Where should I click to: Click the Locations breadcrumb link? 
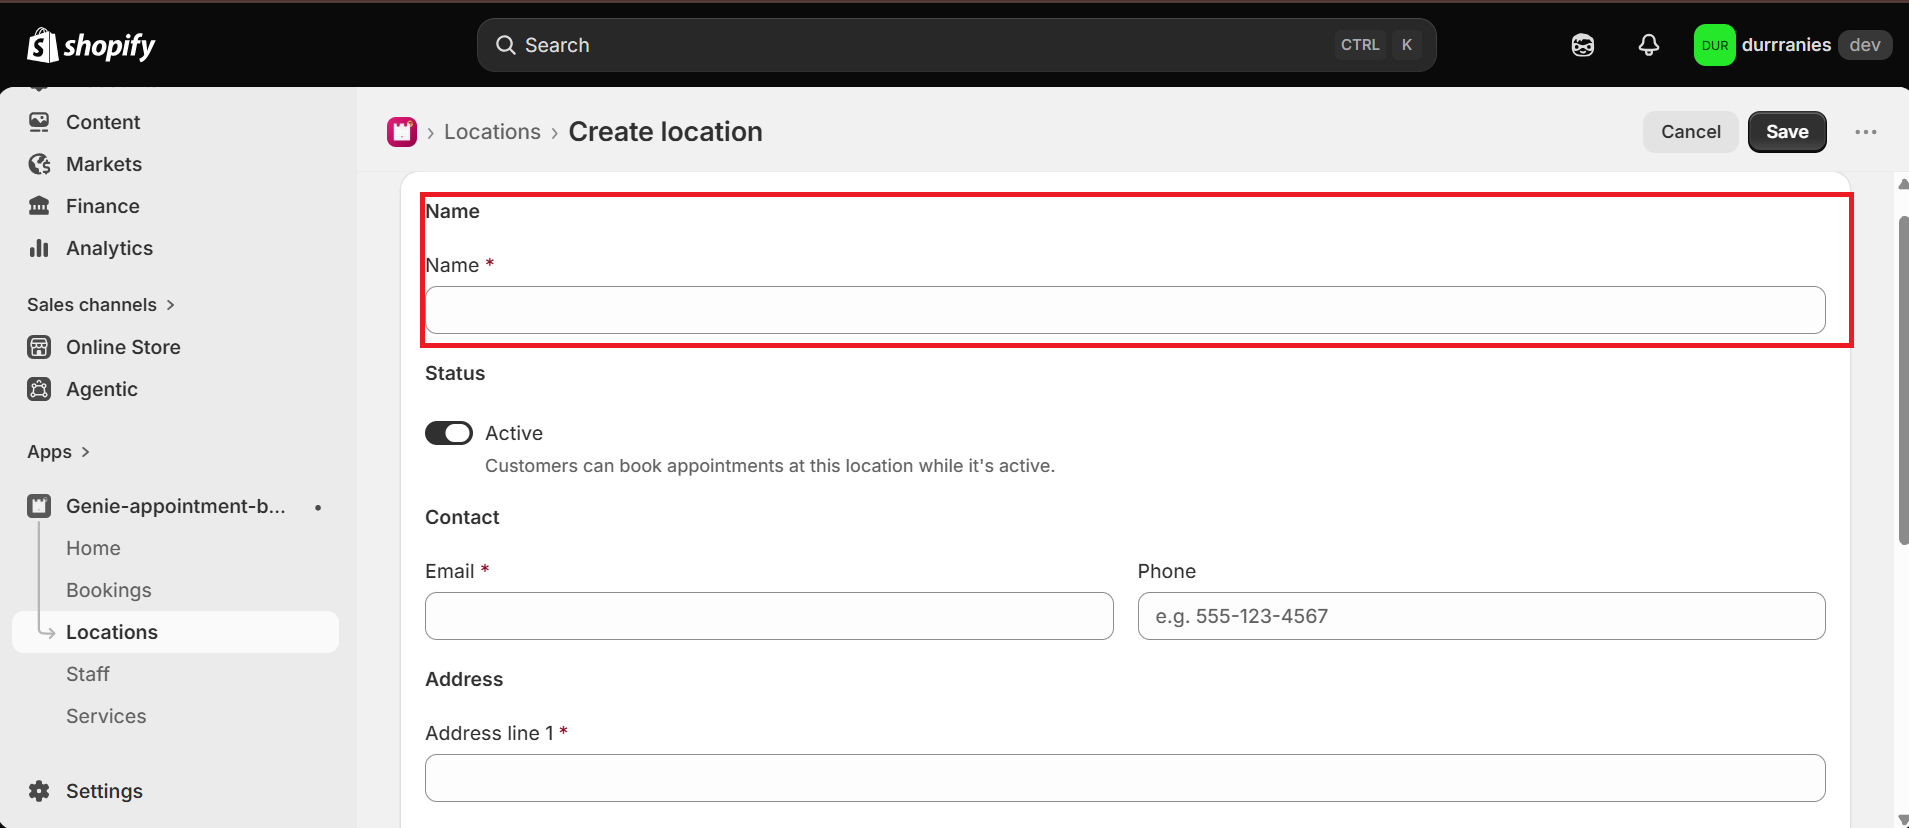tap(492, 132)
